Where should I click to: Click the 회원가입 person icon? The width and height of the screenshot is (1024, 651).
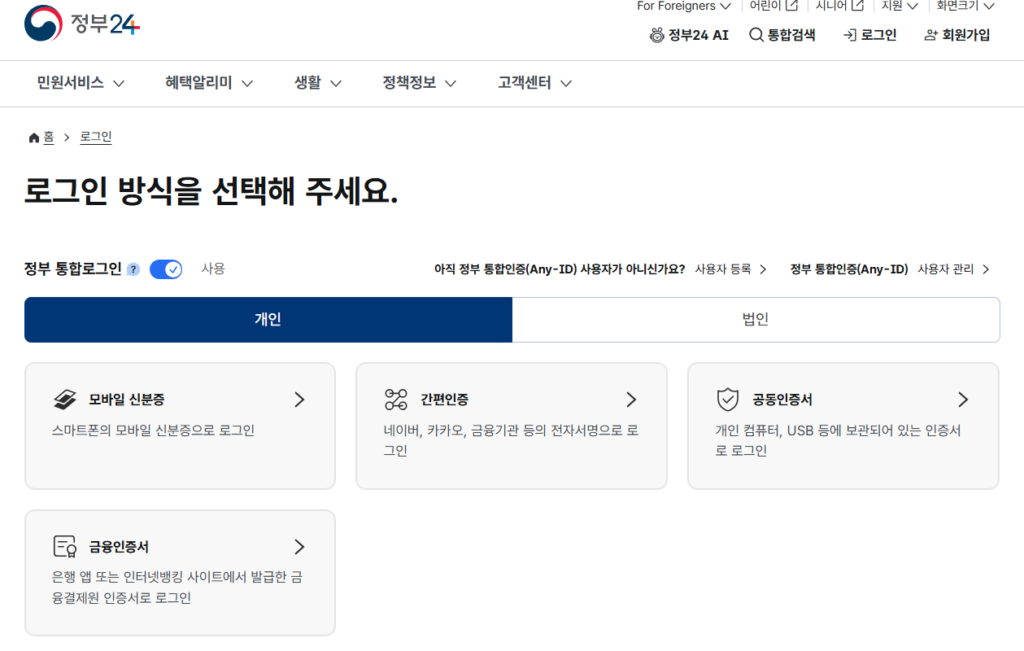pos(930,34)
